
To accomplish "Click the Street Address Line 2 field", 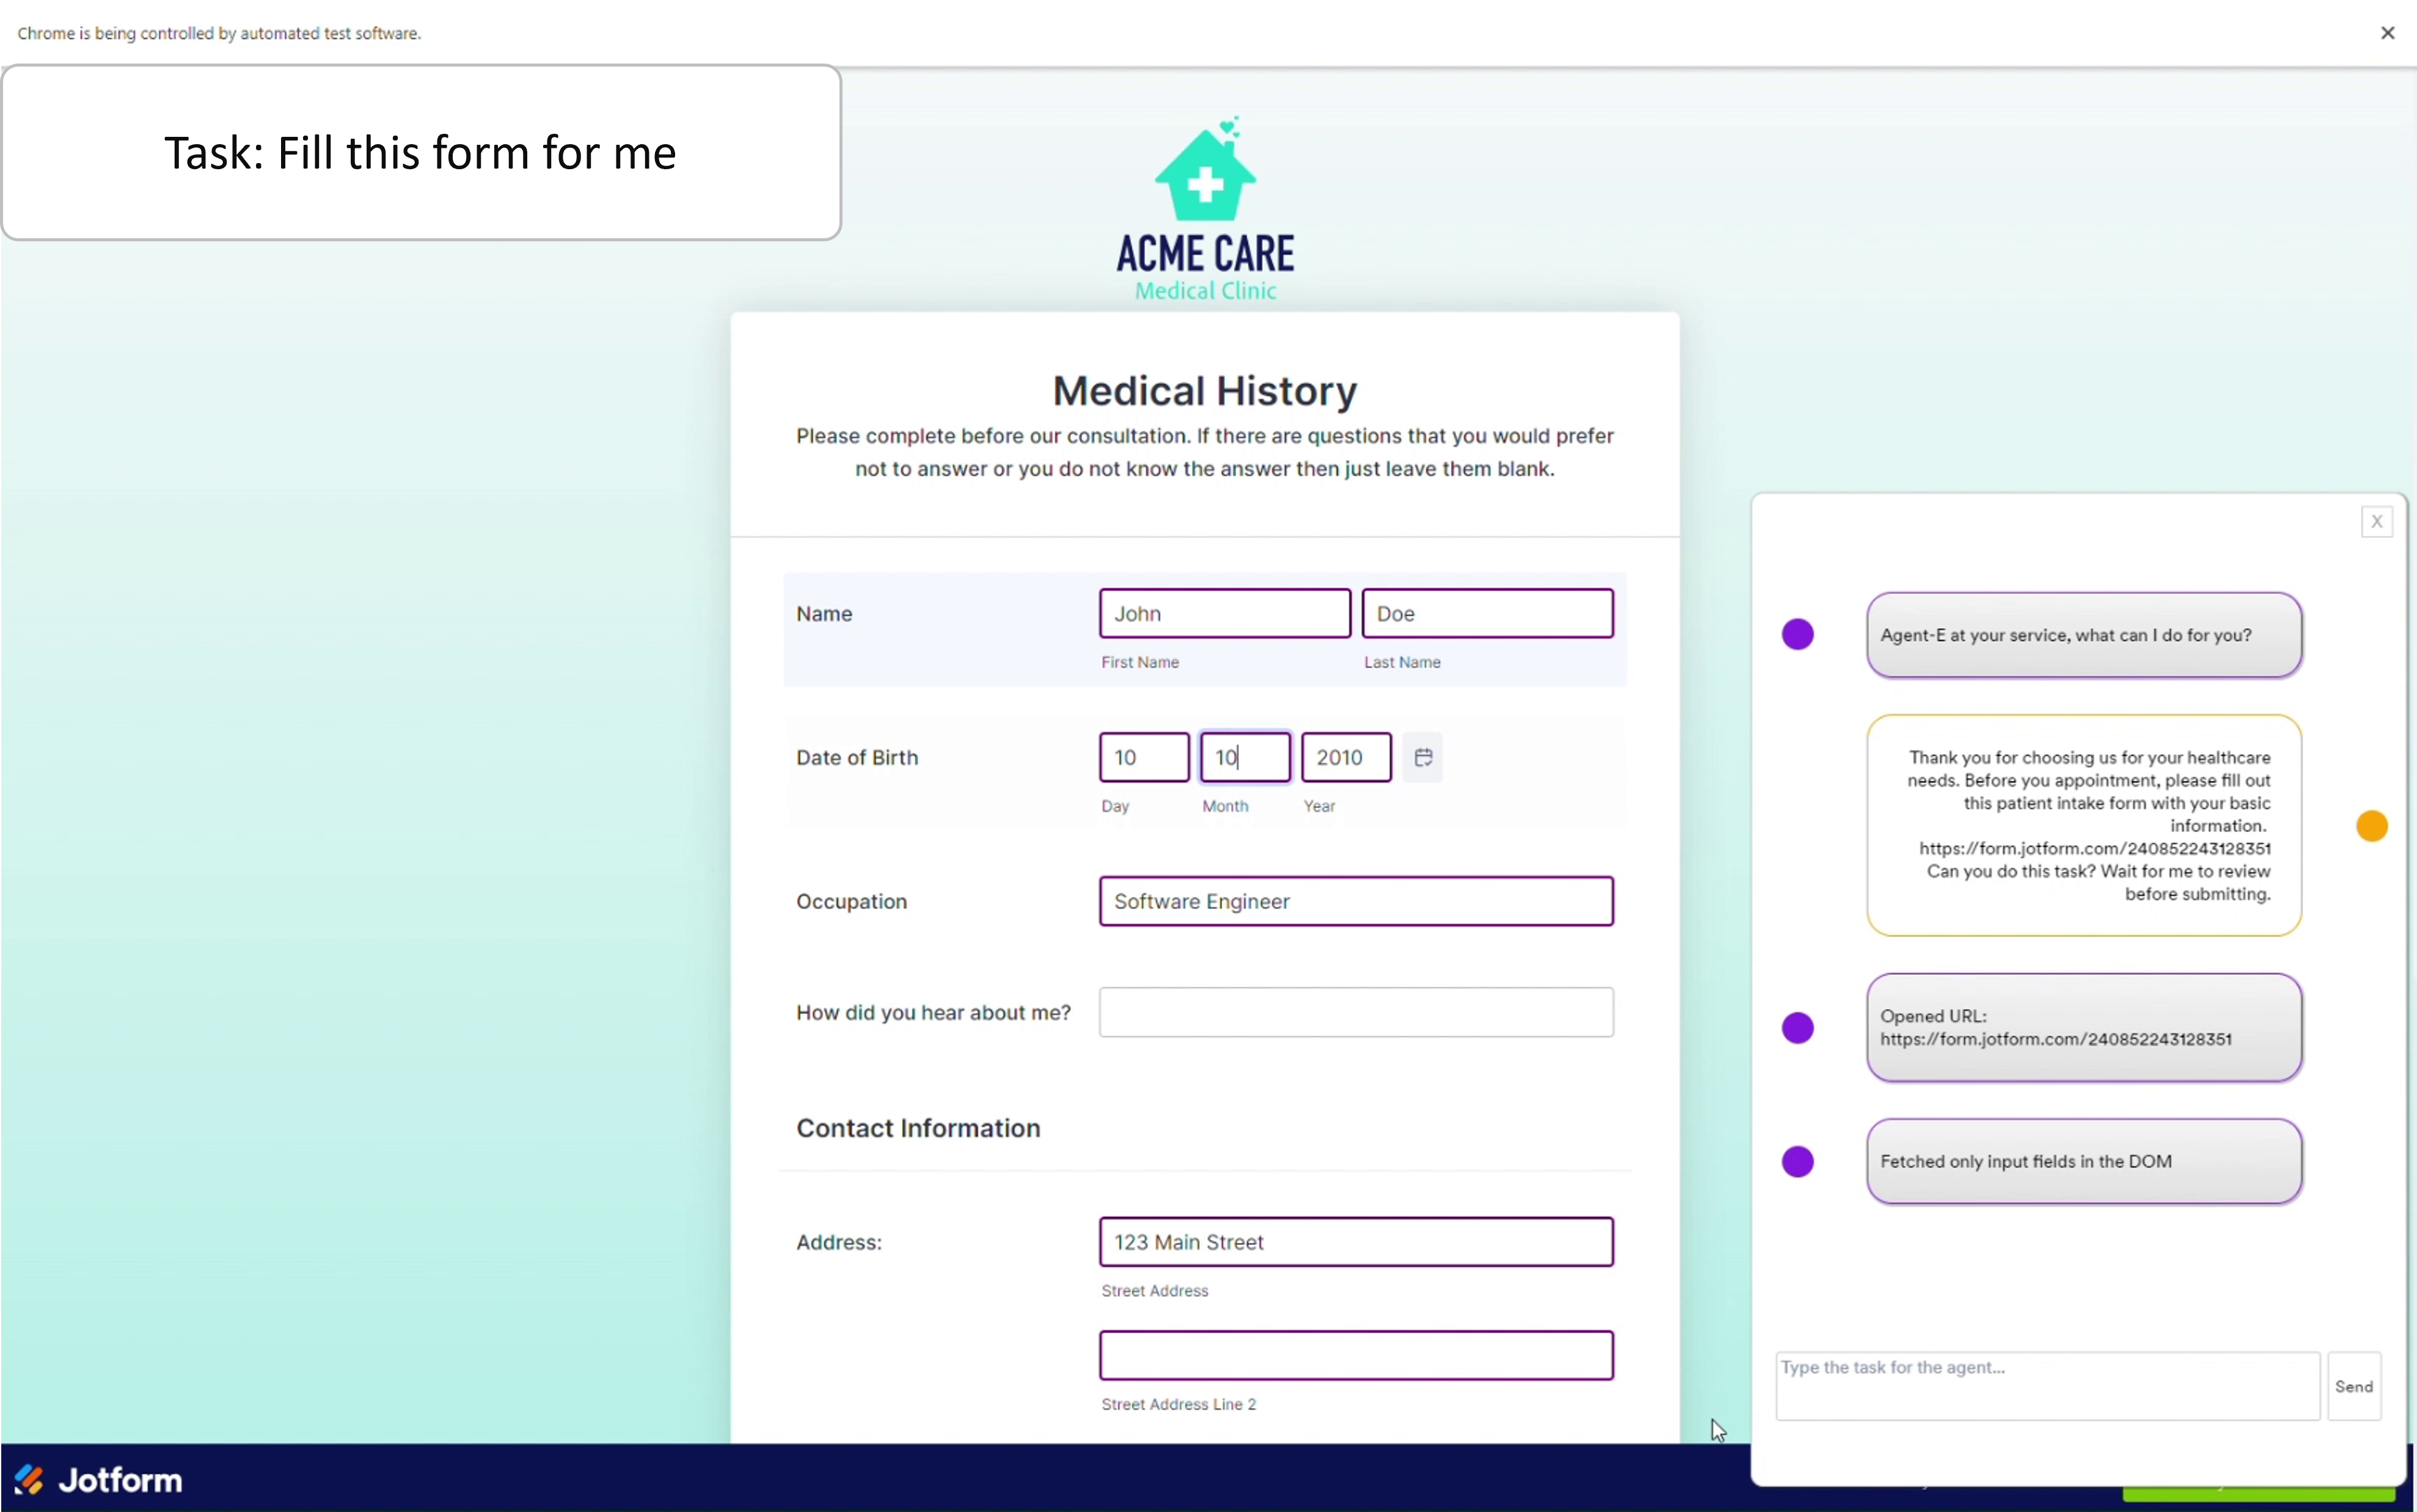I will point(1355,1355).
